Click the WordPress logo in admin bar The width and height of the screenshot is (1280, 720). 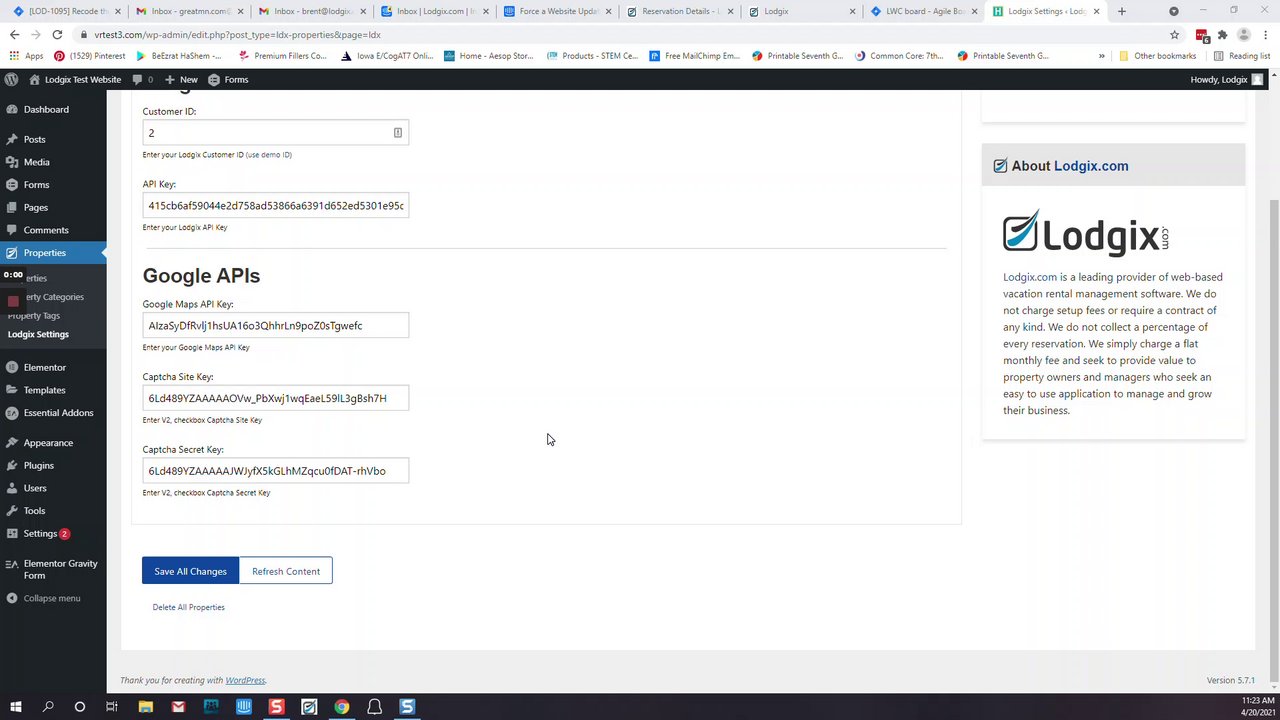click(11, 79)
